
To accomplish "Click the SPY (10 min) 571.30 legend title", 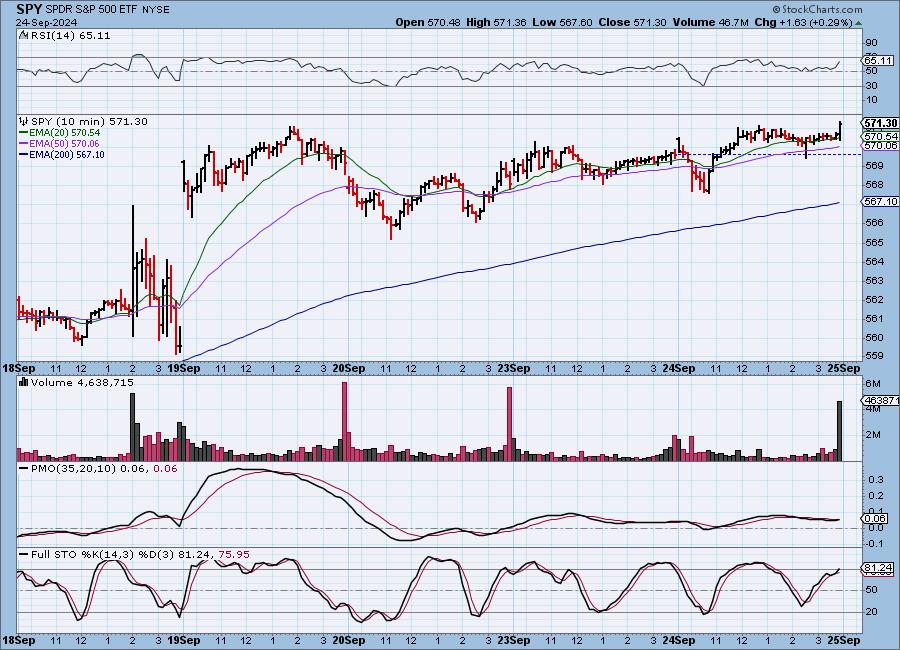I will tap(90, 121).
